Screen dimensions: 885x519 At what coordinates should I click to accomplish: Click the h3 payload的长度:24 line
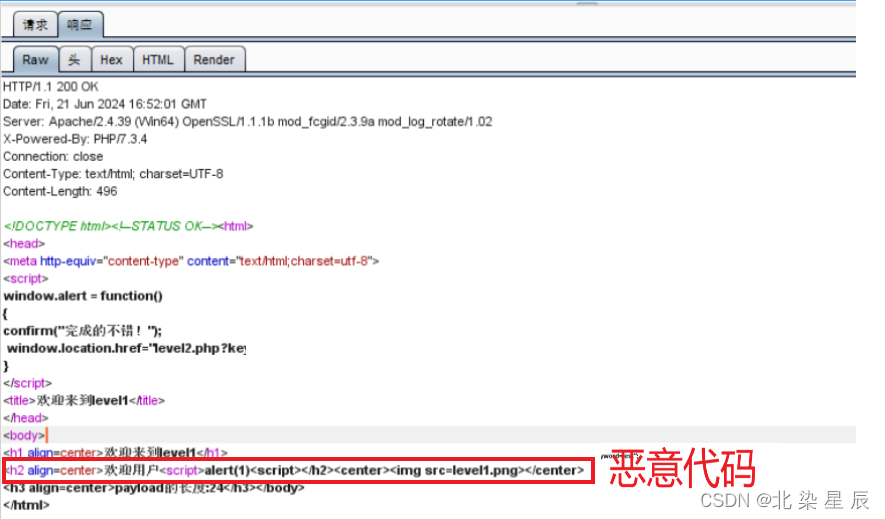click(x=154, y=488)
